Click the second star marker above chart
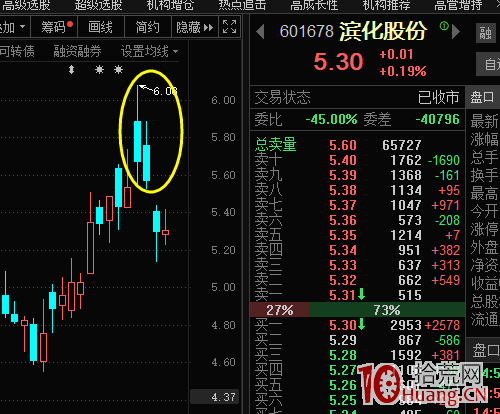 click(118, 70)
